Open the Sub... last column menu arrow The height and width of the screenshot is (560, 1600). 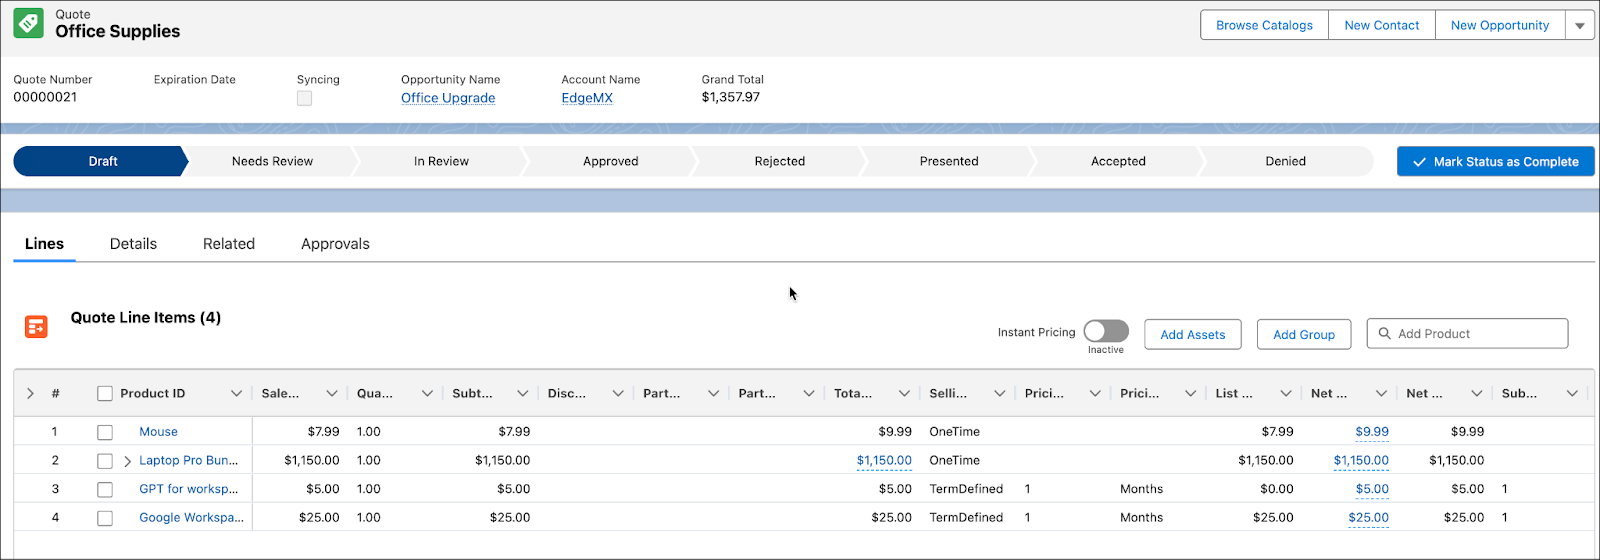1572,394
